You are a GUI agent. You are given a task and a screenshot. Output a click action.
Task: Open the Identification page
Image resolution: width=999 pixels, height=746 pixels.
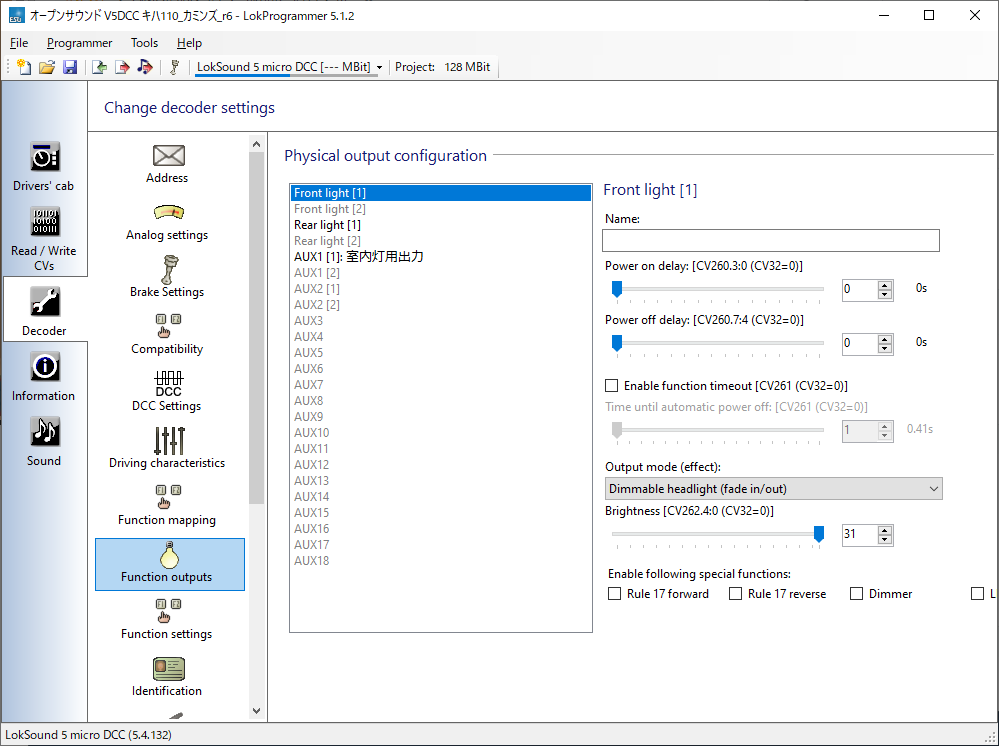coord(168,677)
